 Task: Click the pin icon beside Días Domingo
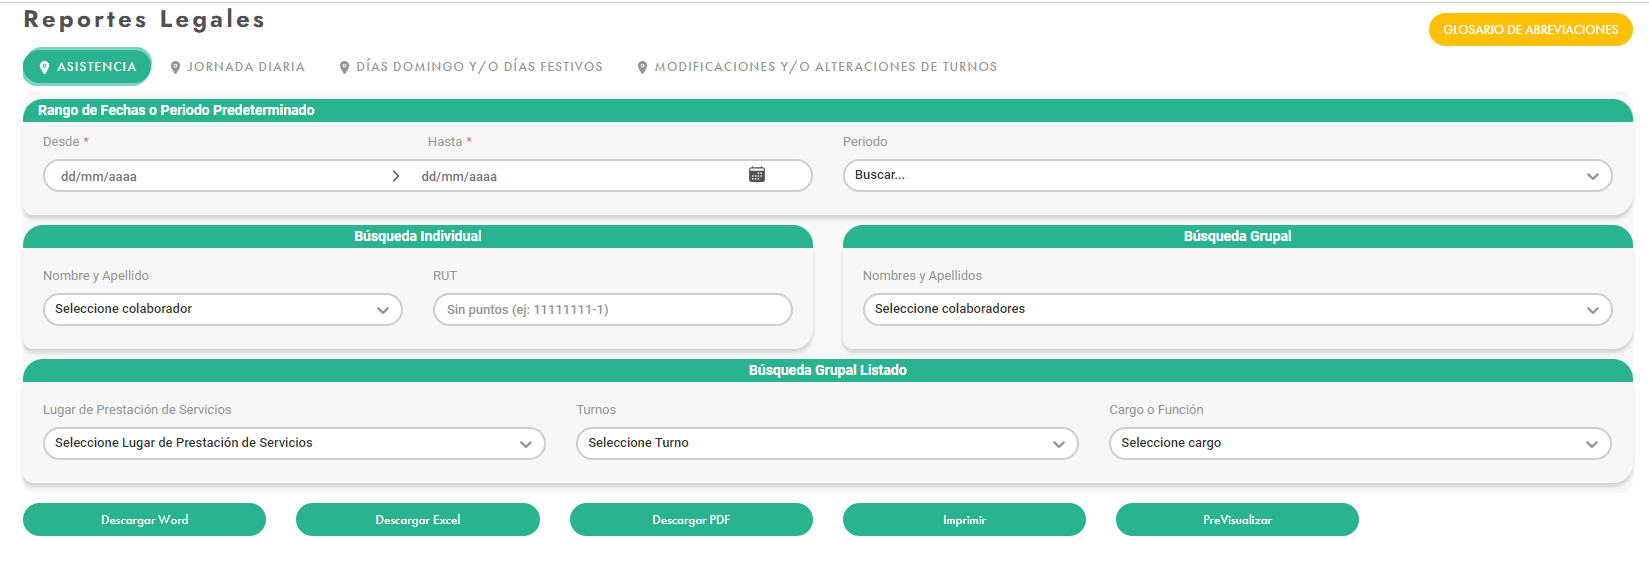pyautogui.click(x=344, y=67)
